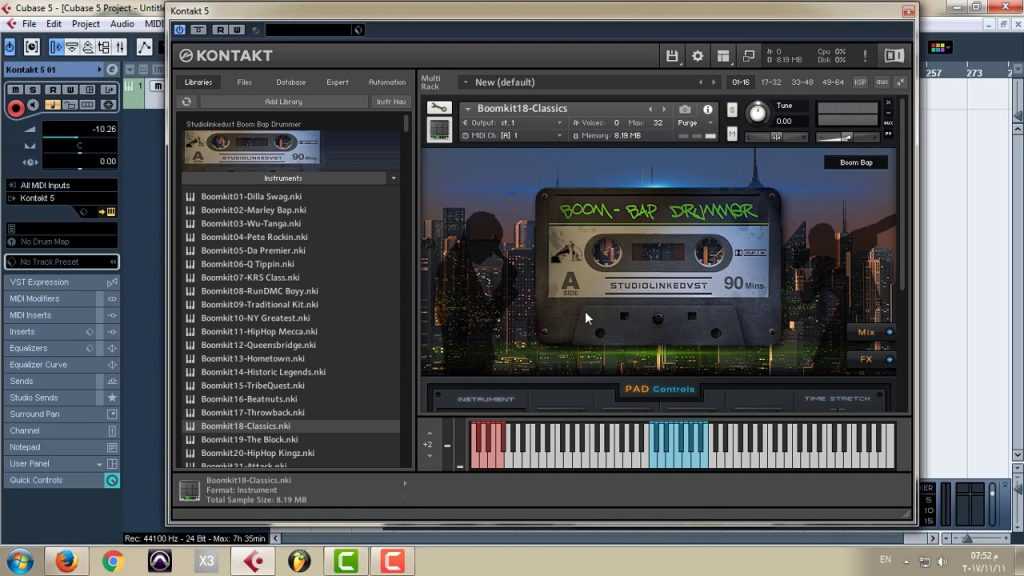The image size is (1024, 576).
Task: Click the Cubase Open Mixer toolbar icon
Action: coord(120,47)
